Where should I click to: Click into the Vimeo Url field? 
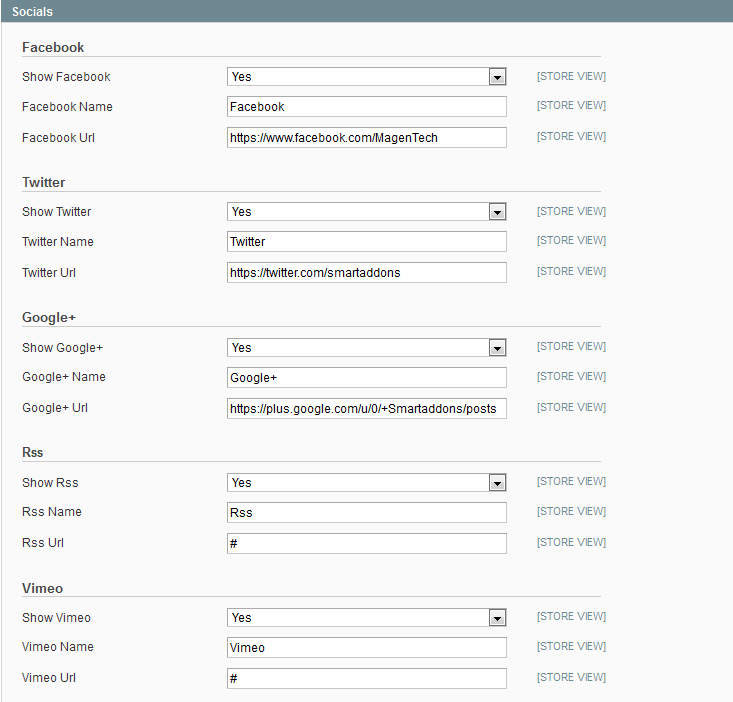pyautogui.click(x=366, y=679)
